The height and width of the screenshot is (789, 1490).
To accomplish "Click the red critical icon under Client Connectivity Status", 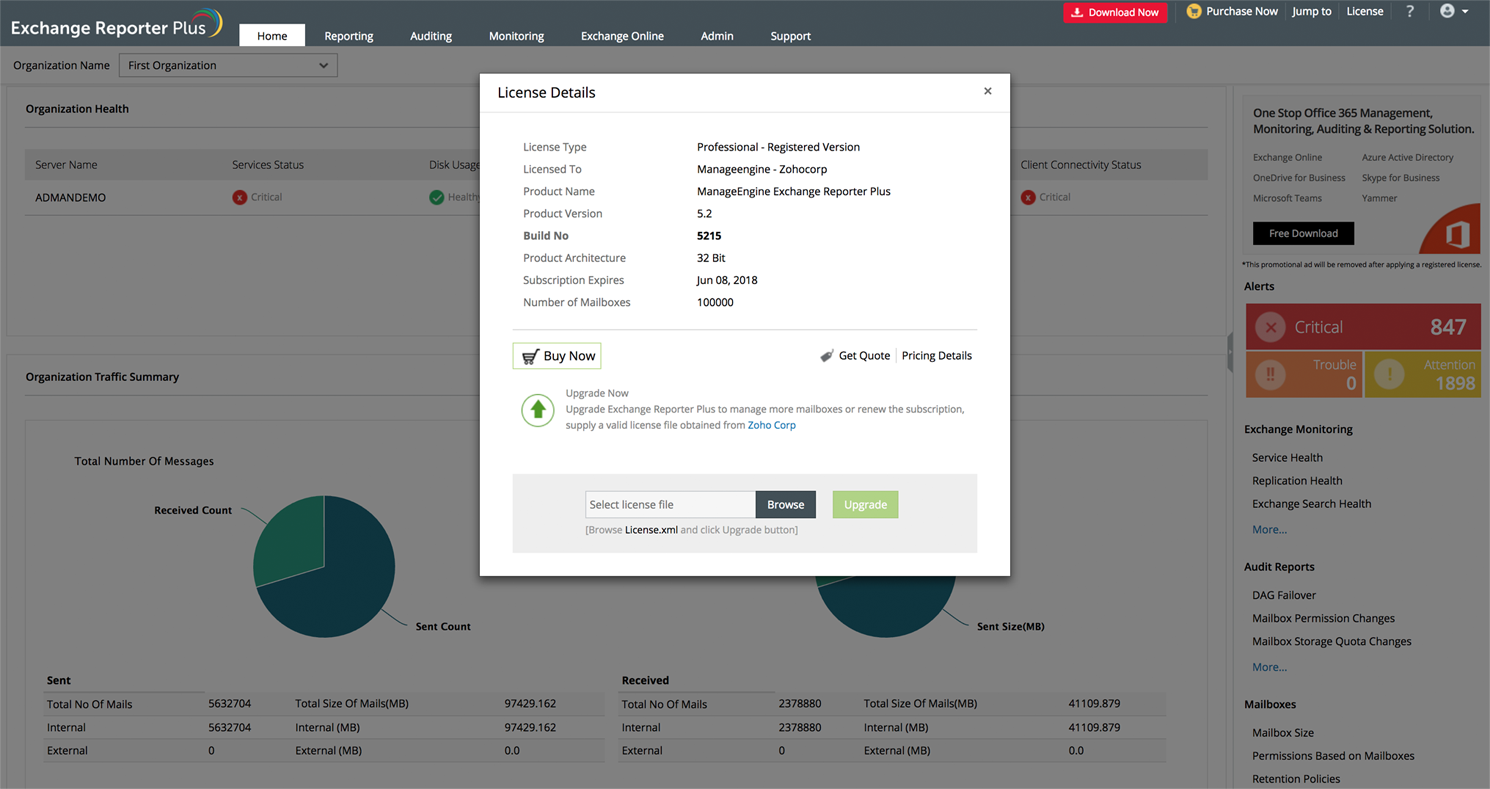I will (1028, 197).
